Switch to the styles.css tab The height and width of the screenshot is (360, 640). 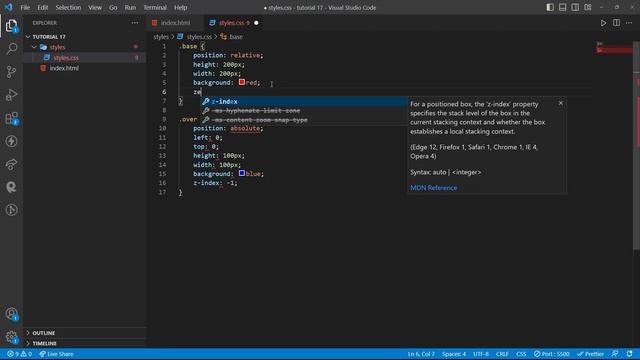(x=234, y=23)
